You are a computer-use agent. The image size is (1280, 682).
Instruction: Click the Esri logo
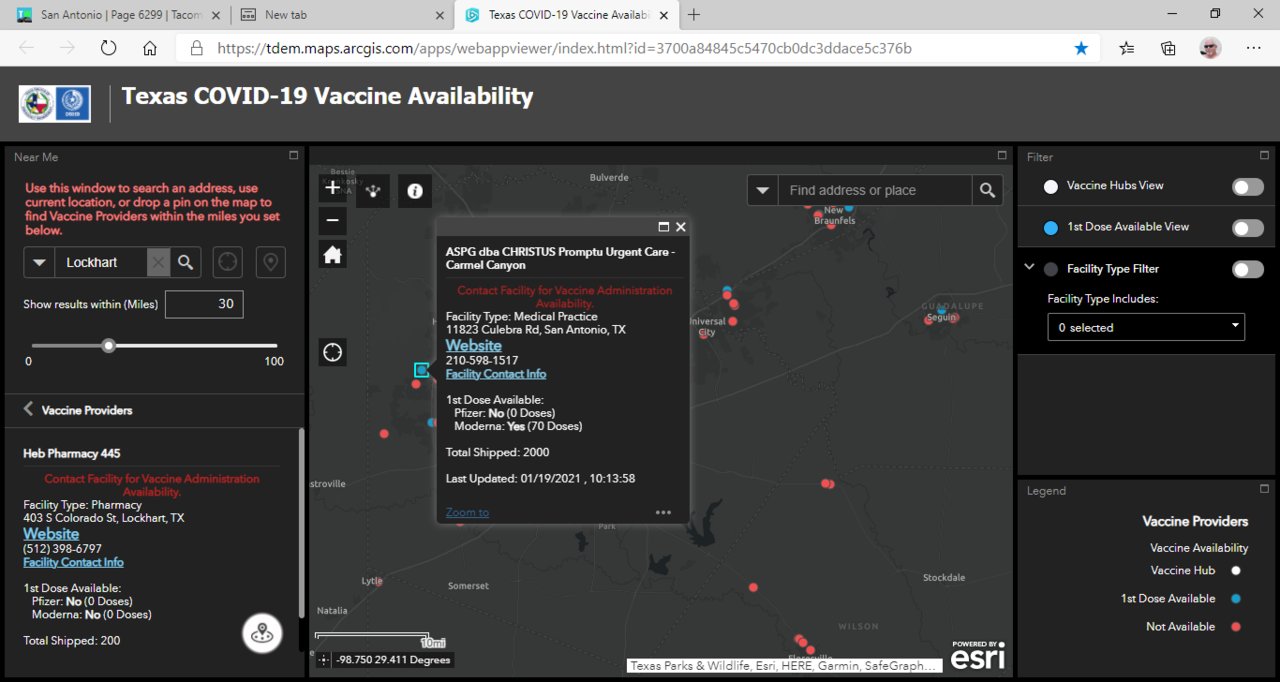(977, 656)
